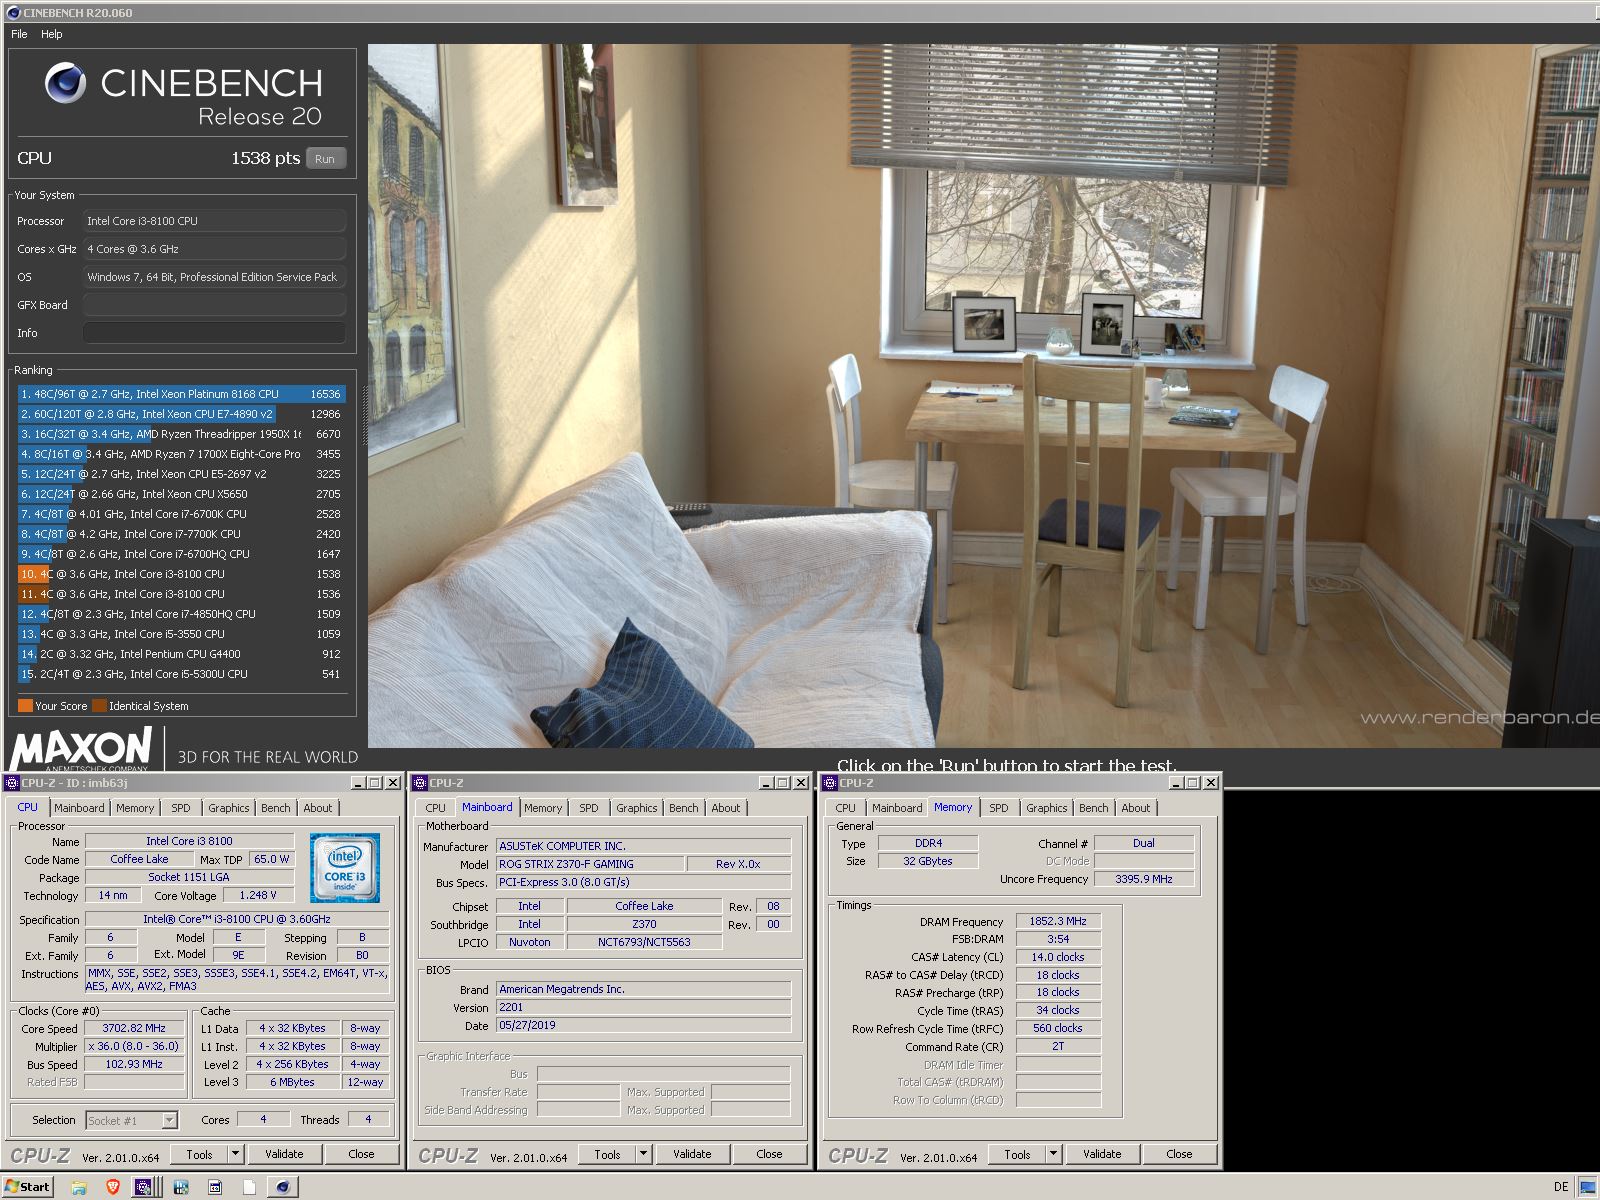The width and height of the screenshot is (1600, 1200).
Task: Select ranking row AMD Ryzen Threadripper 1950X
Action: 181,434
